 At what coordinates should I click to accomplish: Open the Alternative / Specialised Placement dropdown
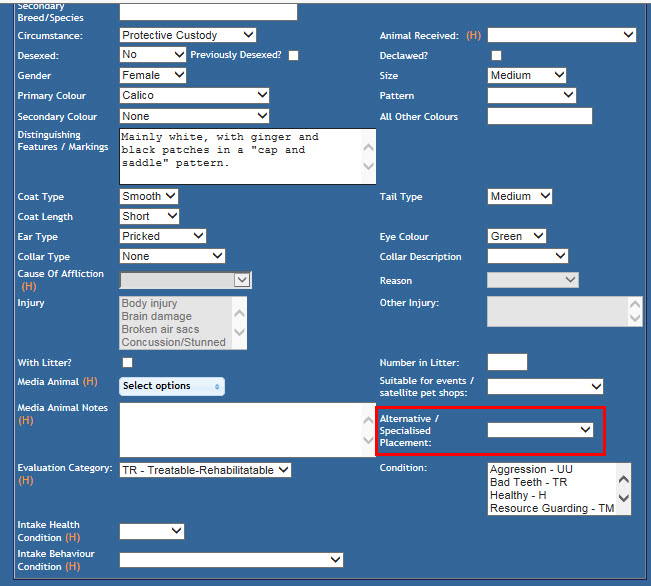tap(540, 429)
